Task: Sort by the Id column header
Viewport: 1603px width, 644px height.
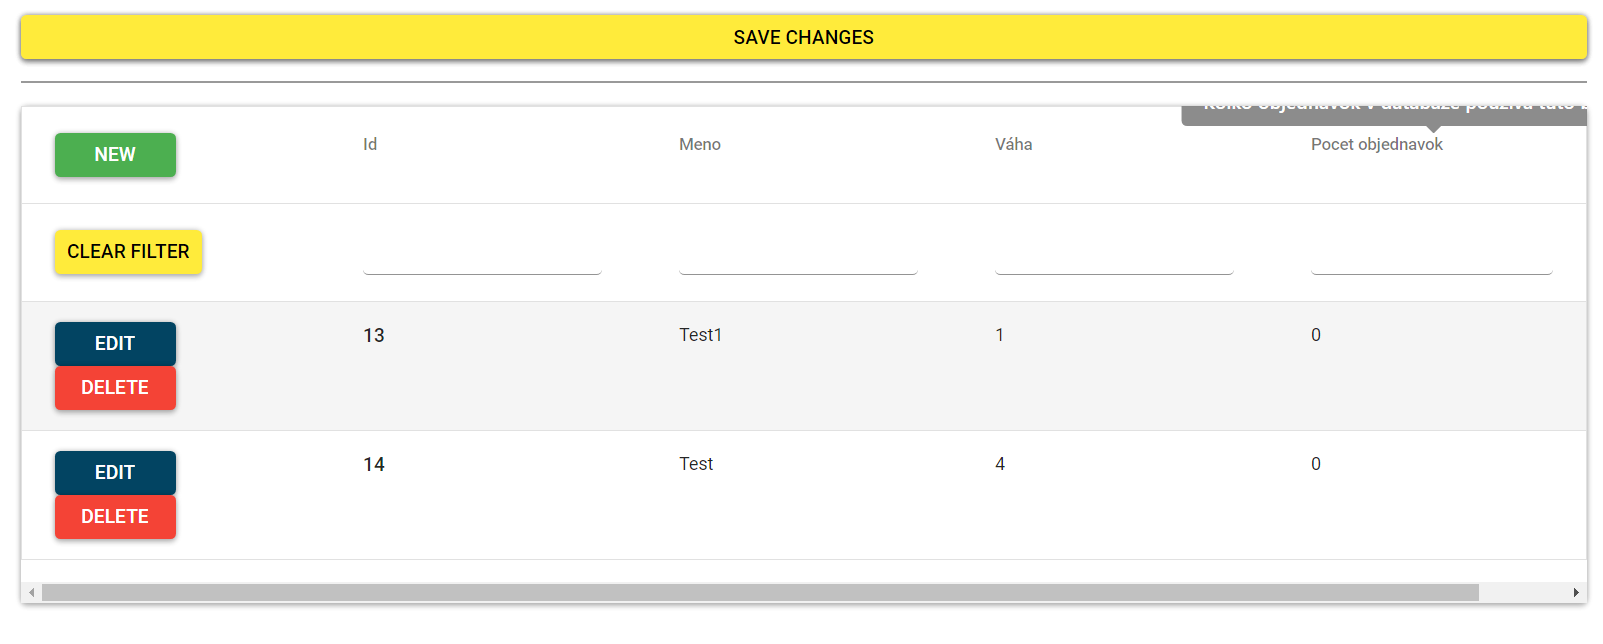Action: pos(370,144)
